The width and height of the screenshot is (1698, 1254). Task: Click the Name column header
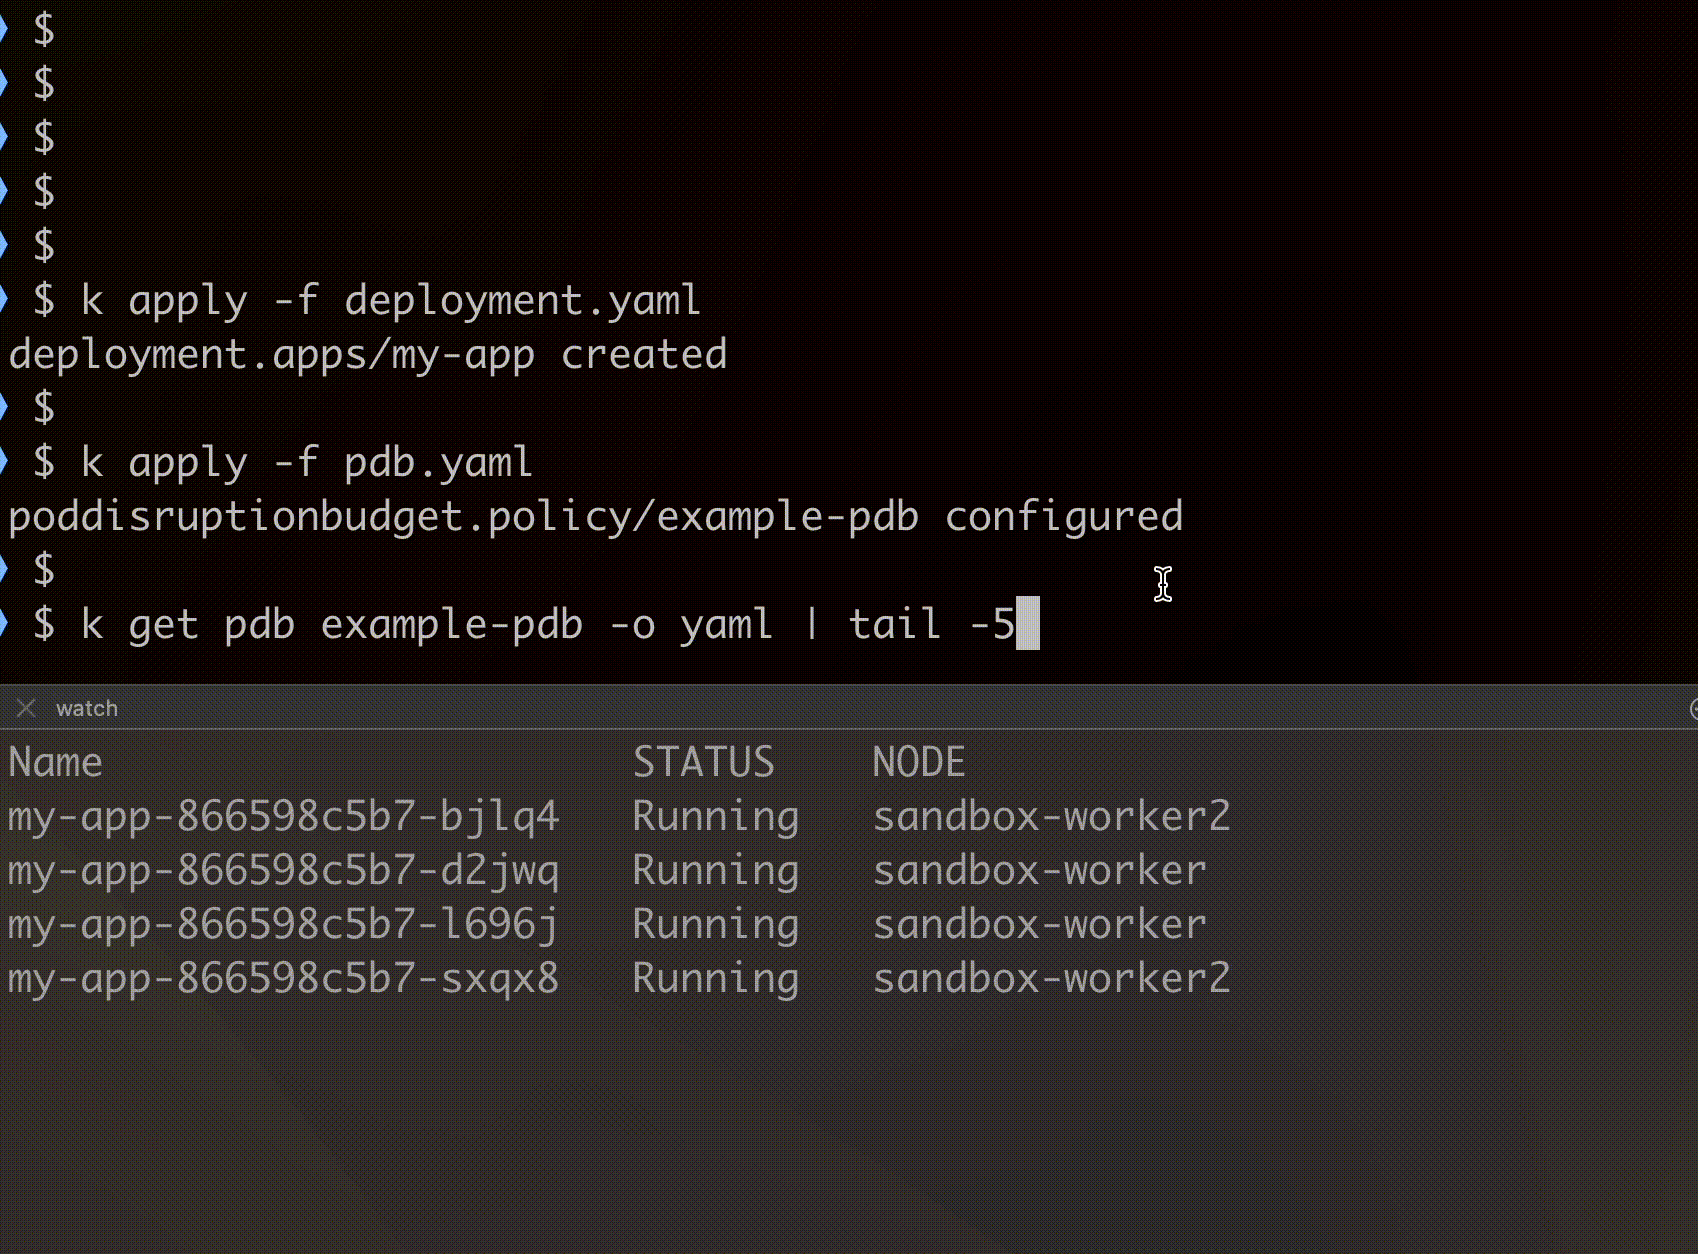[x=55, y=762]
